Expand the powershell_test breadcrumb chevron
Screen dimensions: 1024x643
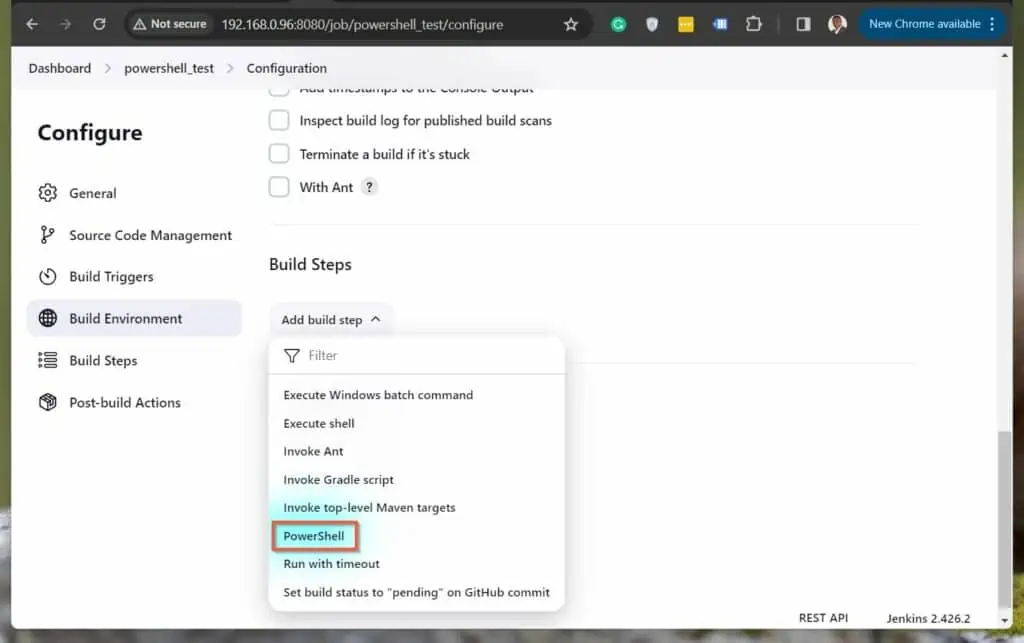point(230,69)
